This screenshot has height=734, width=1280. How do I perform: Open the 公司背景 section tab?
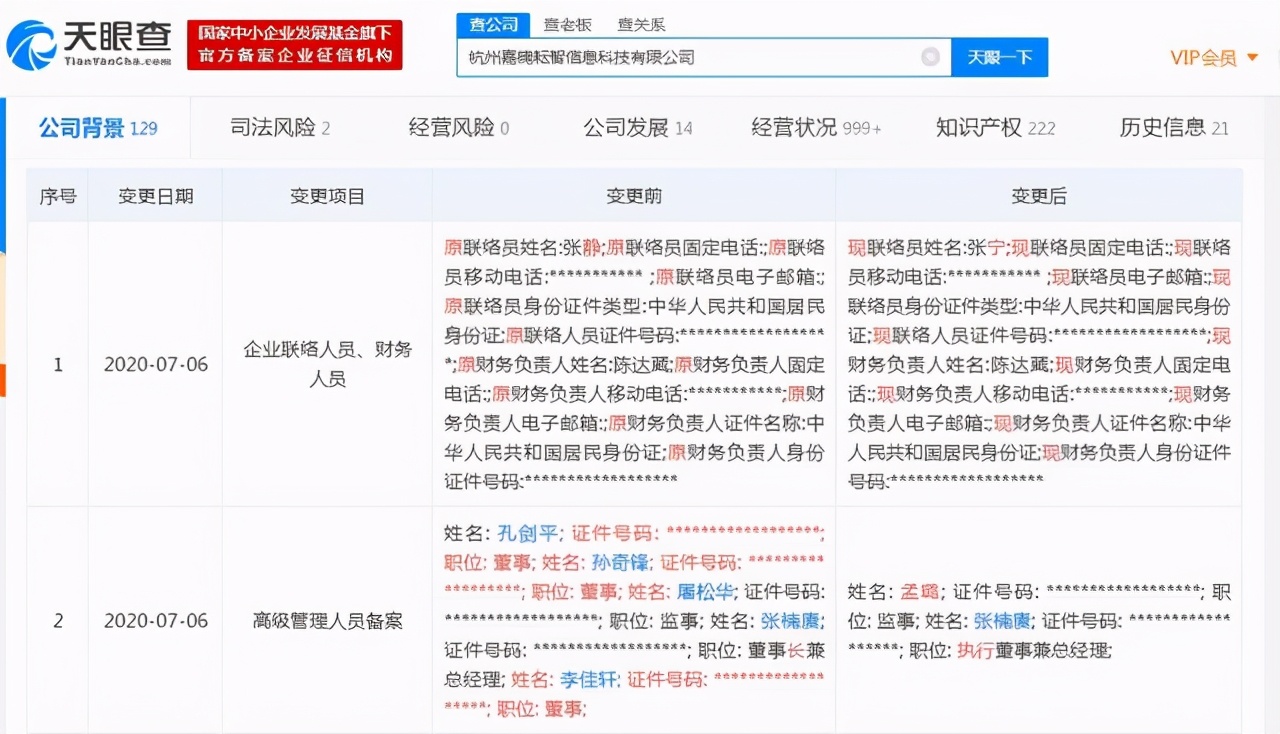point(97,128)
